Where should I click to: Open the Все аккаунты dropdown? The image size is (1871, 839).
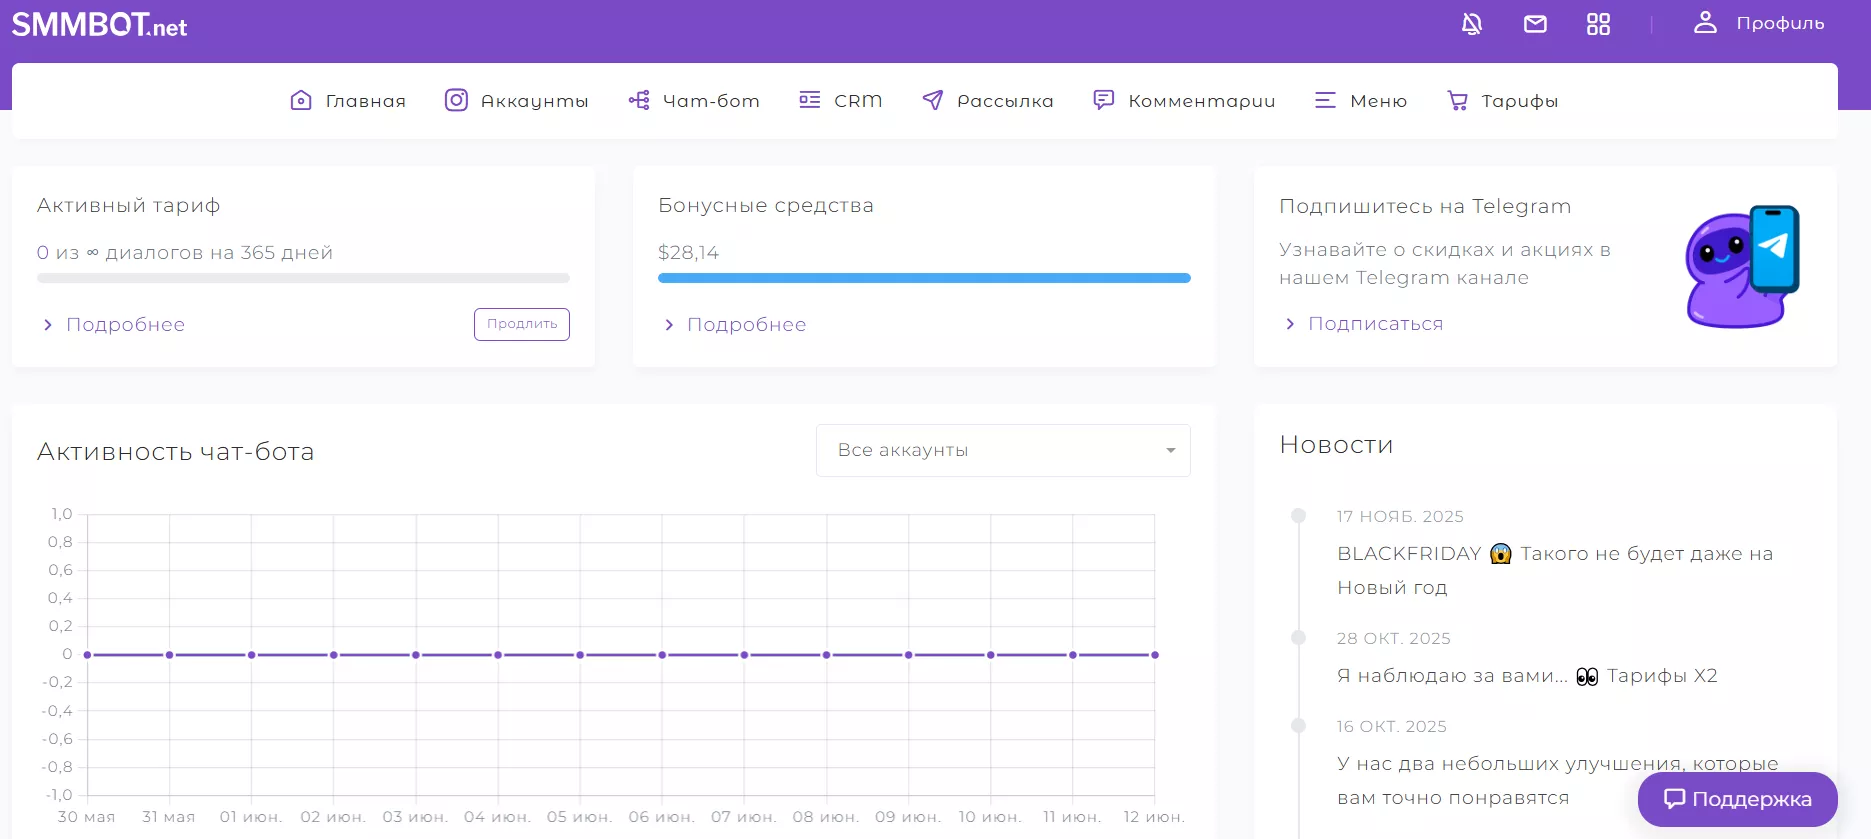pyautogui.click(x=1003, y=450)
